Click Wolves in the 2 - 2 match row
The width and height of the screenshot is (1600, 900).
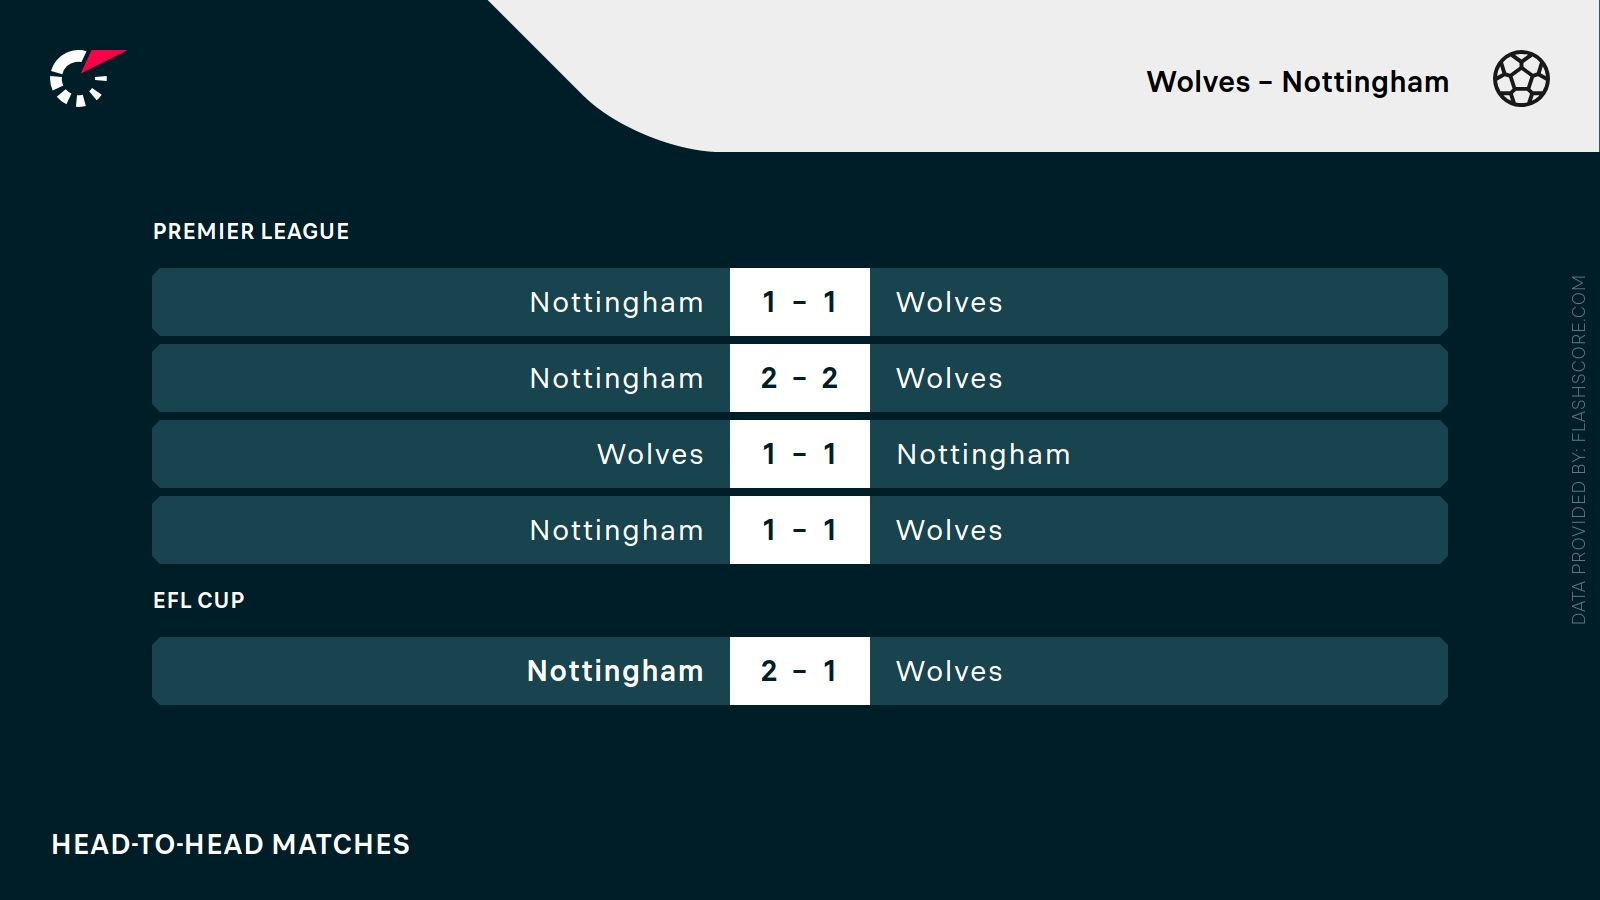[x=949, y=378]
